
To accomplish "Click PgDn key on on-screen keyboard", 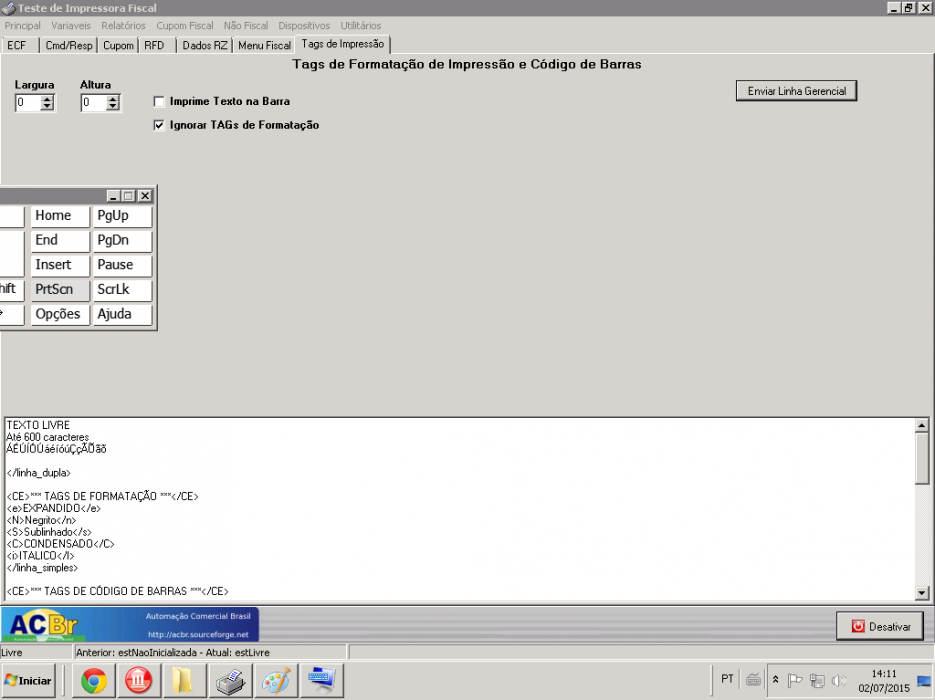I will (x=122, y=240).
